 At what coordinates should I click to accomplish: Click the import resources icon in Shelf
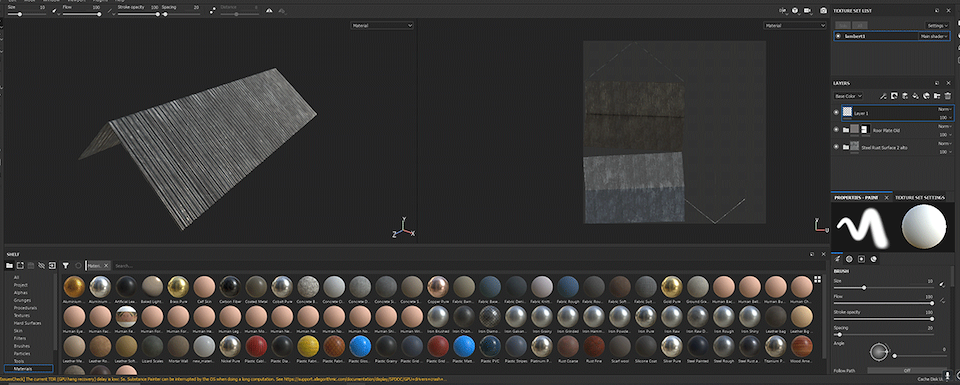pyautogui.click(x=52, y=266)
